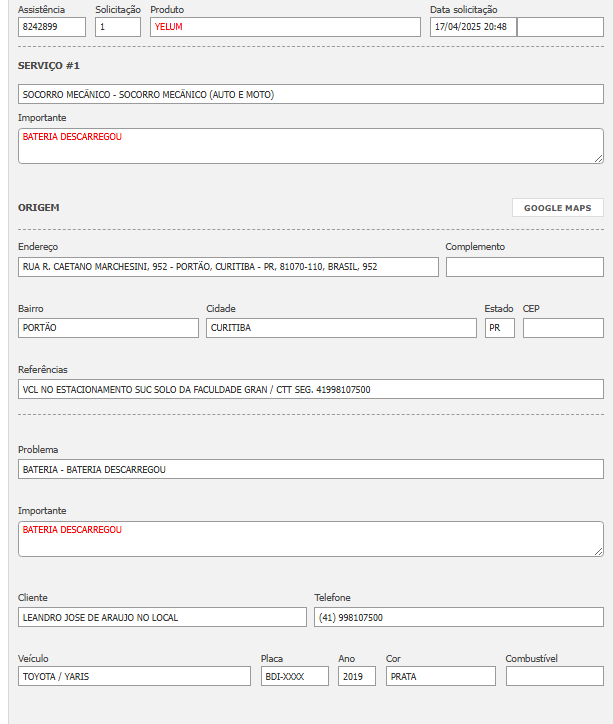The image size is (614, 724).
Task: Click the Assistência number field
Action: 52,27
